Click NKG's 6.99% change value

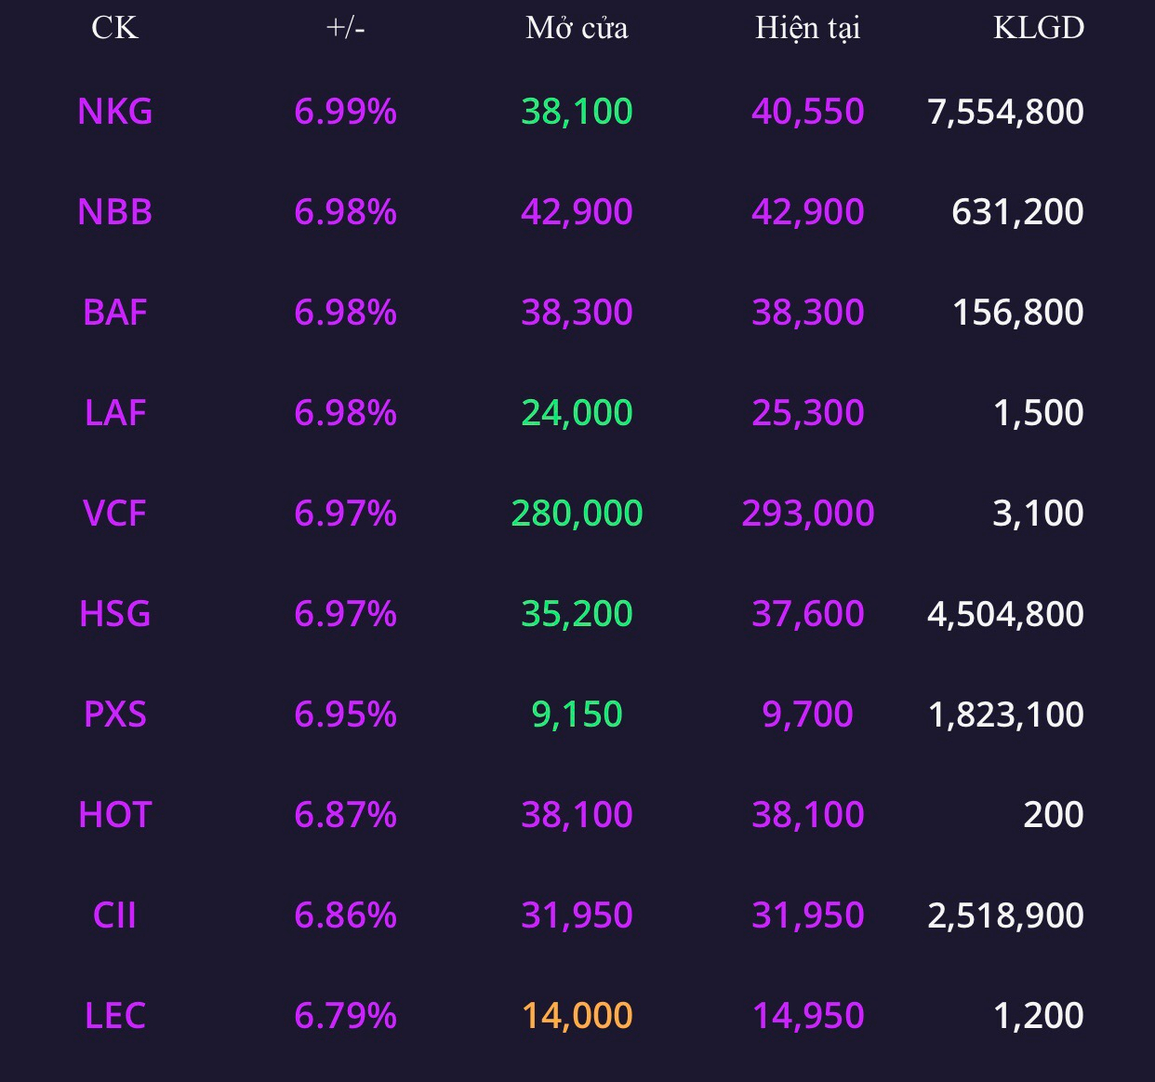pyautogui.click(x=345, y=111)
